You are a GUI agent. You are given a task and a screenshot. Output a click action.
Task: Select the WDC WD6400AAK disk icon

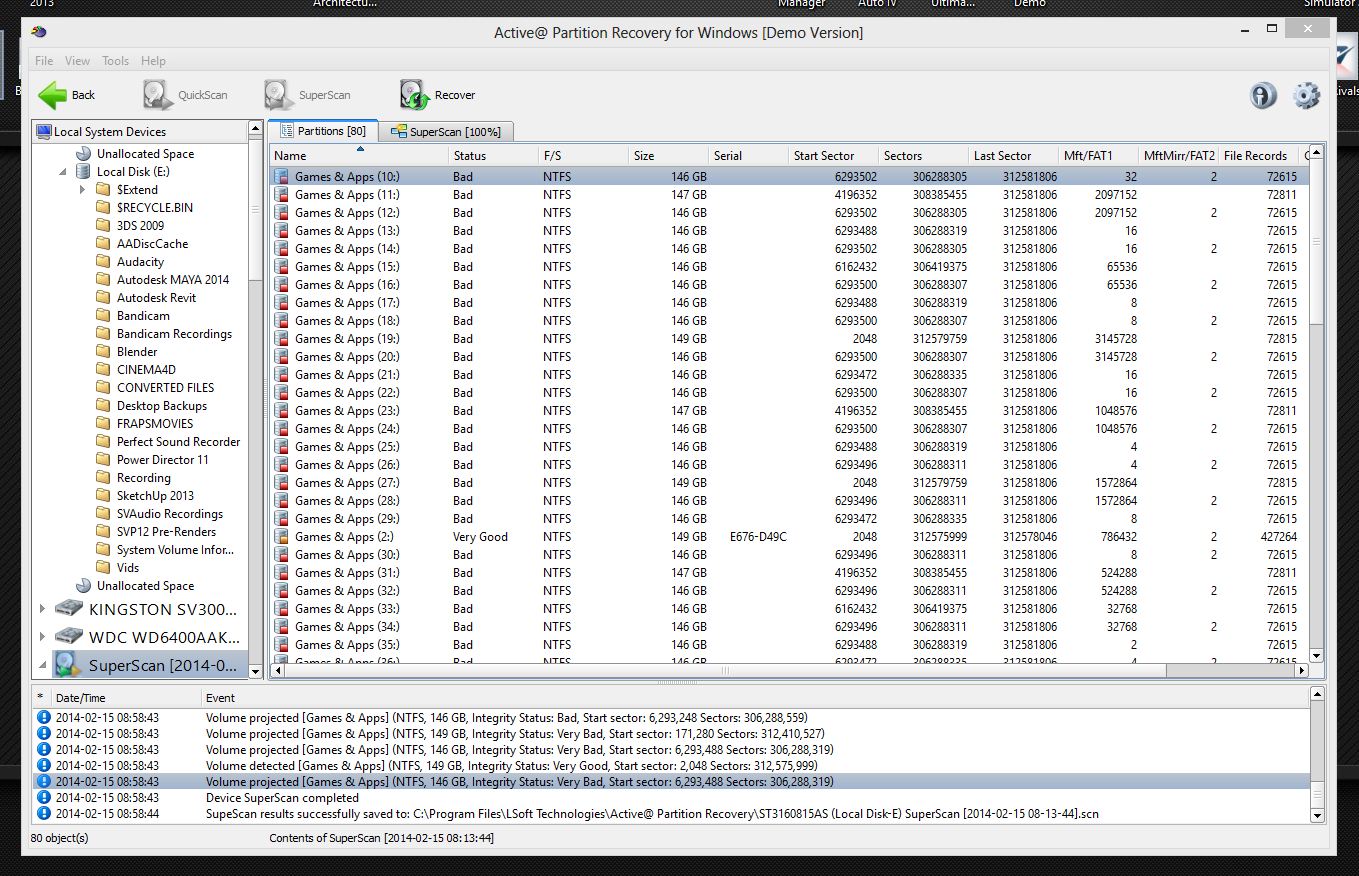click(69, 636)
